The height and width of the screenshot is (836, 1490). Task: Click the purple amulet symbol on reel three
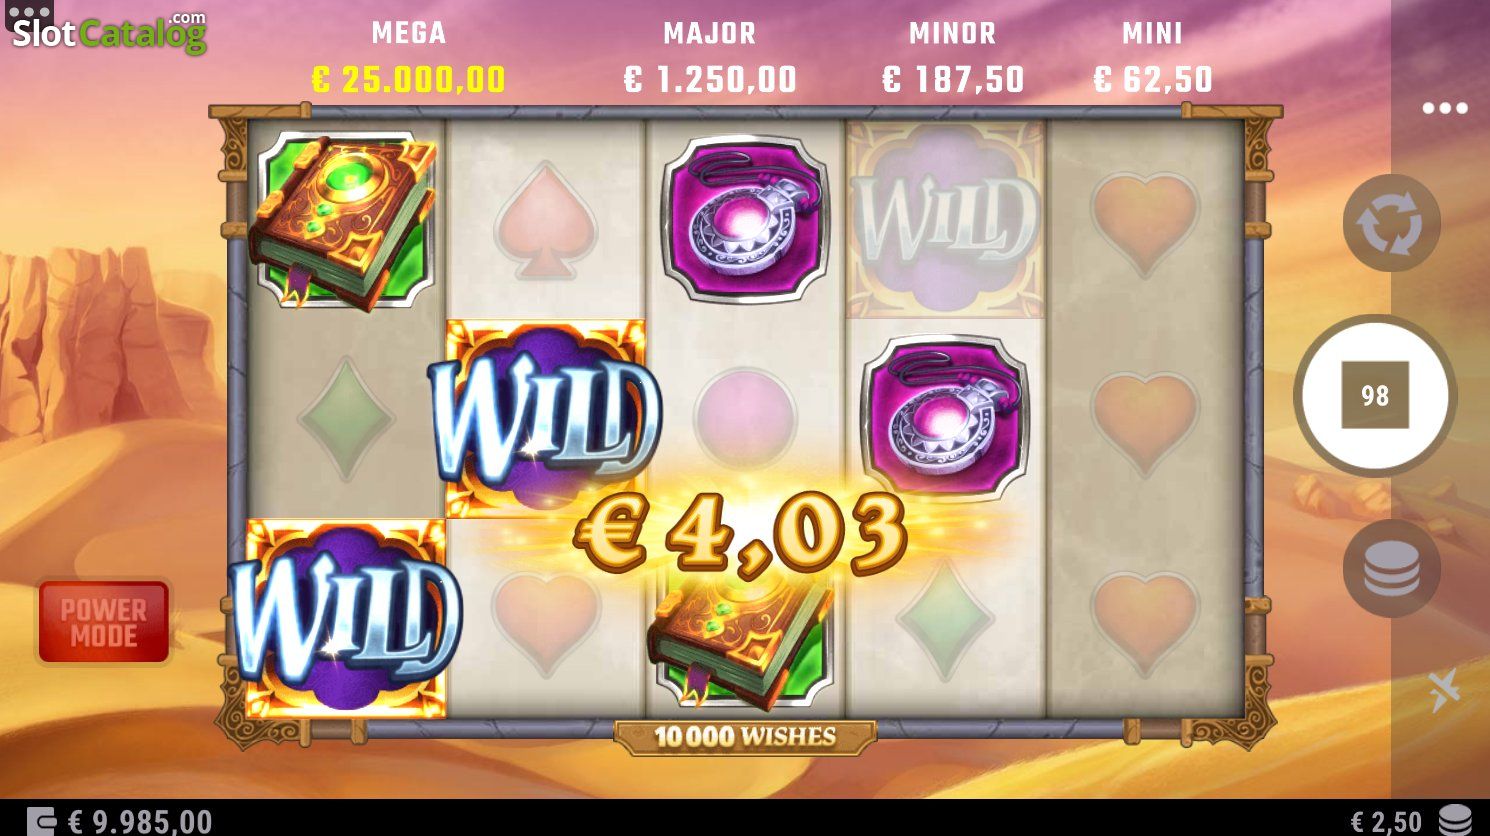click(745, 220)
